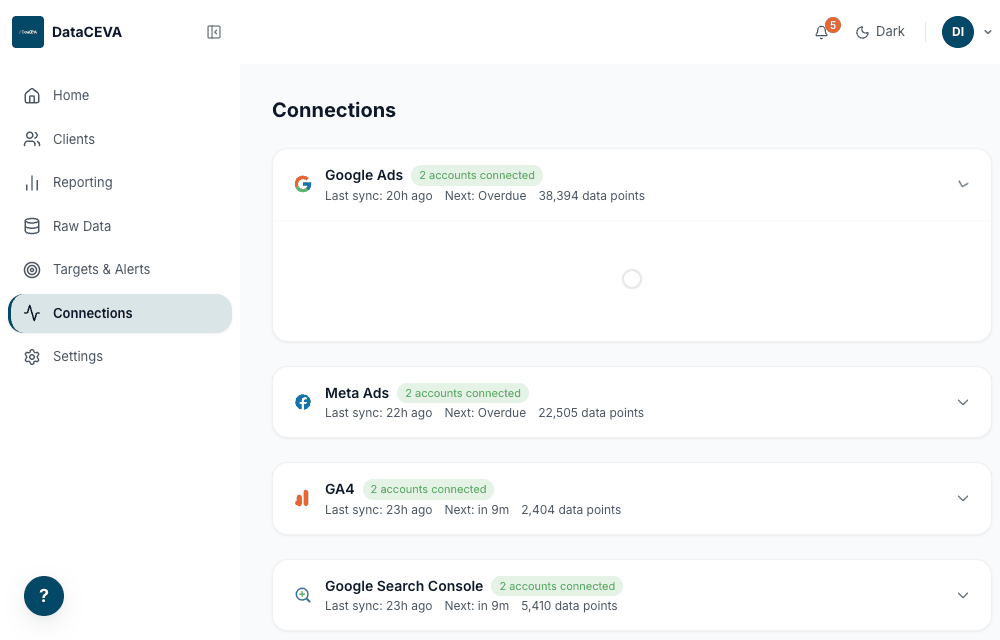Click the GA4 orange analytics logo
The width and height of the screenshot is (1000, 640).
[302, 498]
